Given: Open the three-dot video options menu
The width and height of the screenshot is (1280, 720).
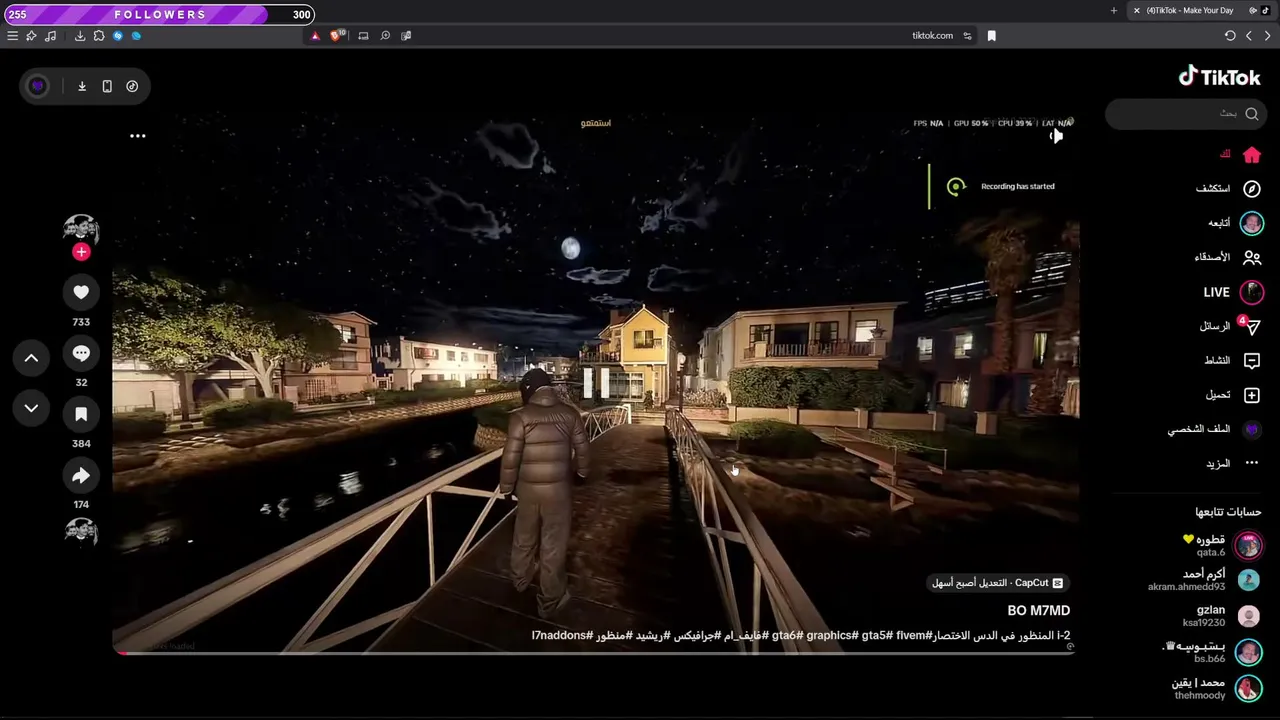Looking at the screenshot, I should pos(138,136).
